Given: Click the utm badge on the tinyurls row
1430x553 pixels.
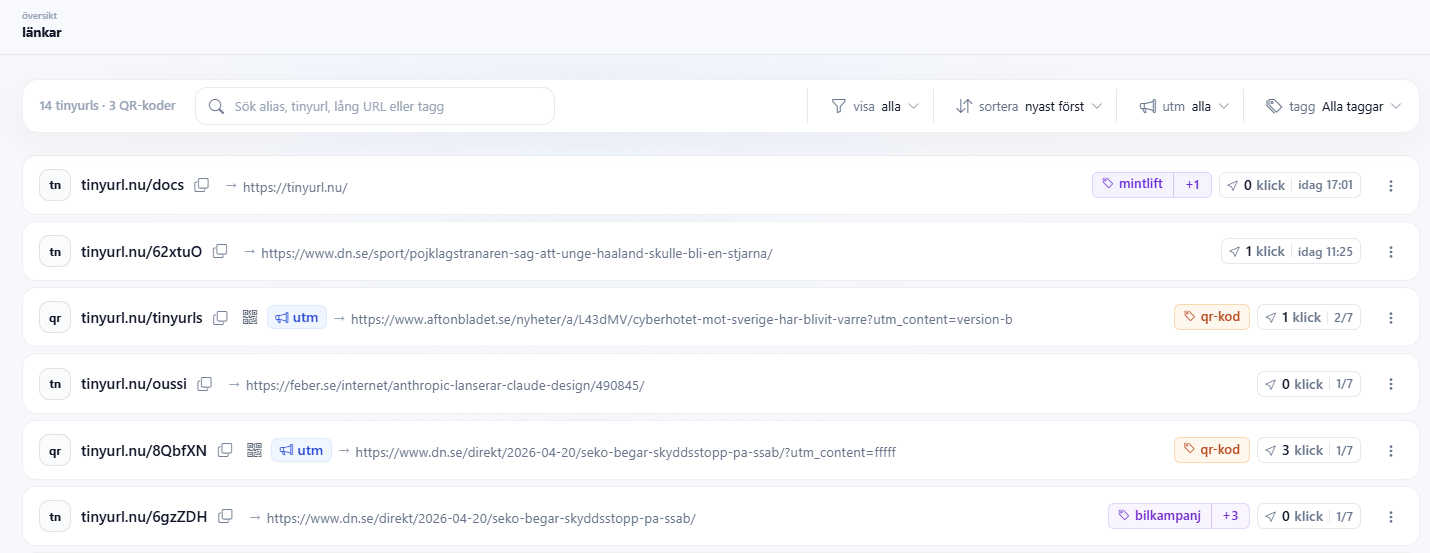Looking at the screenshot, I should pyautogui.click(x=297, y=317).
